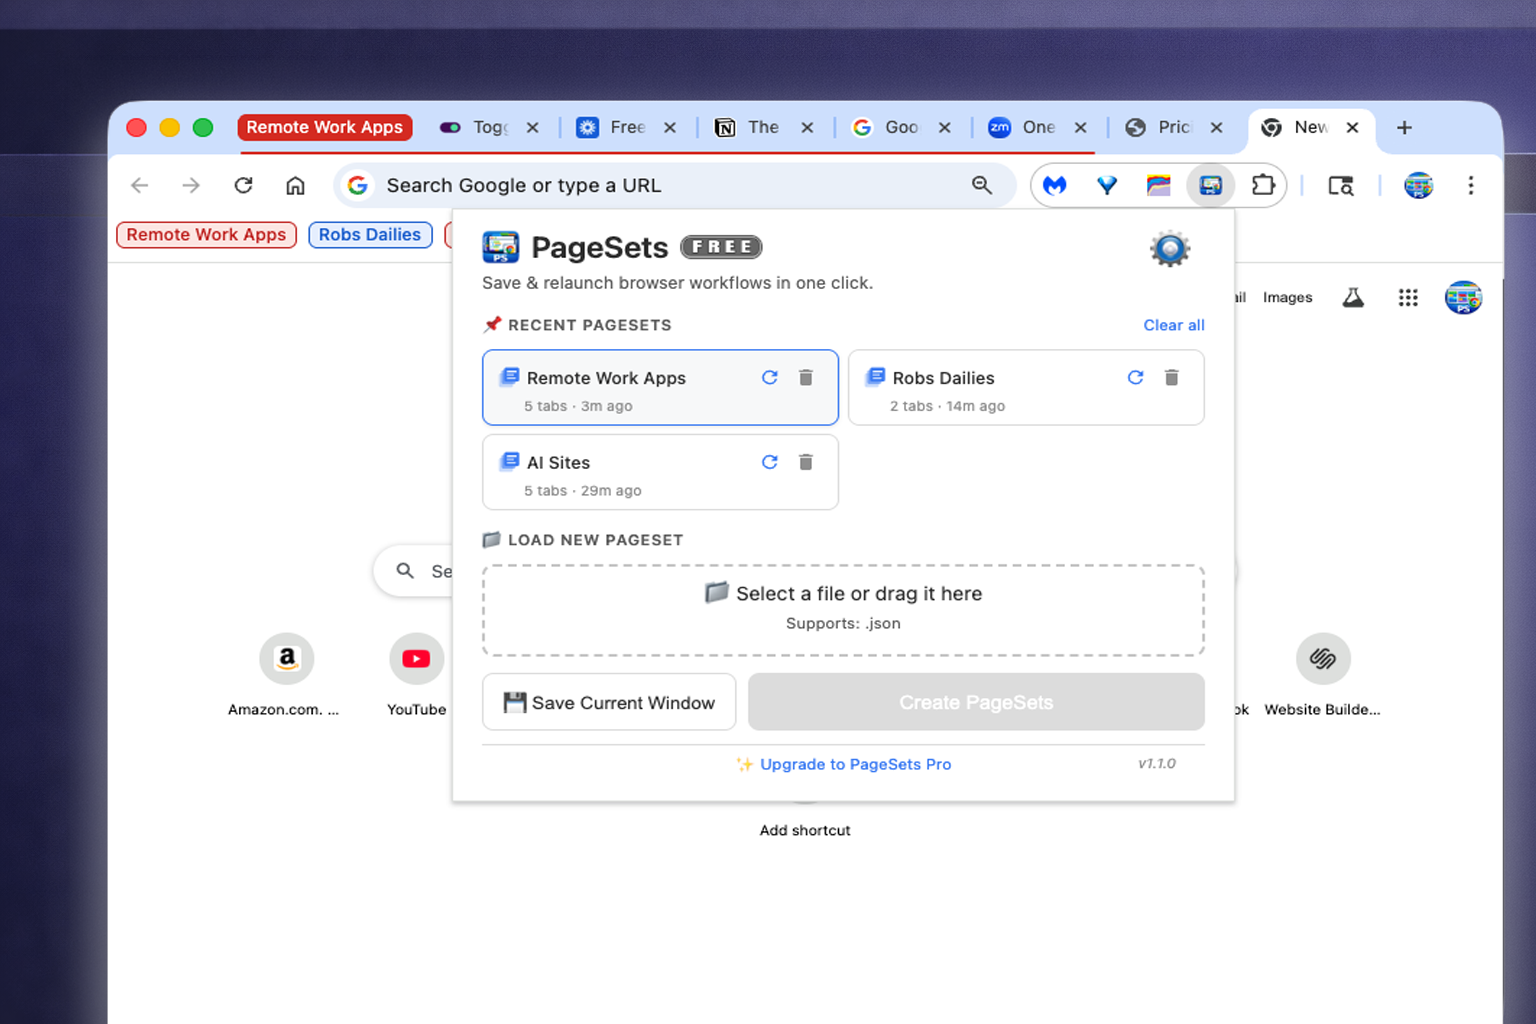This screenshot has width=1536, height=1024.
Task: Reload the current page
Action: tap(243, 185)
